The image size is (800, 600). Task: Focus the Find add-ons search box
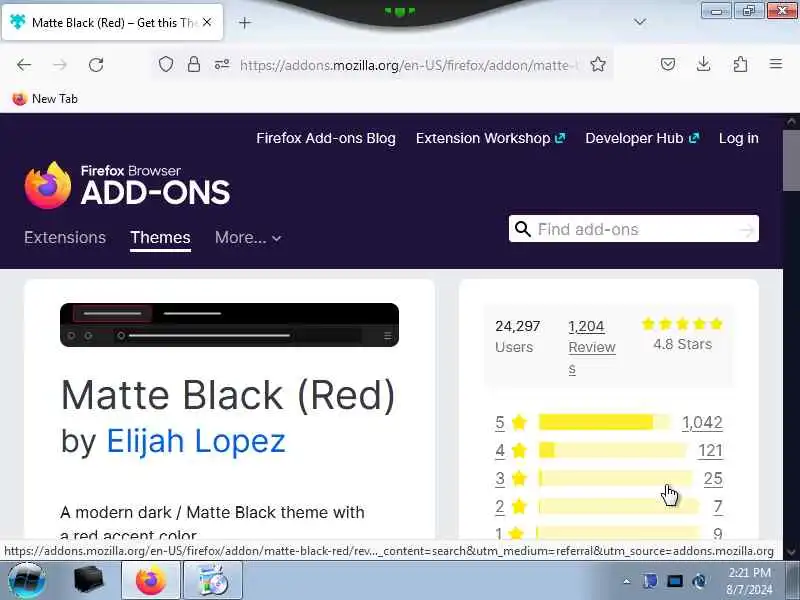point(635,229)
